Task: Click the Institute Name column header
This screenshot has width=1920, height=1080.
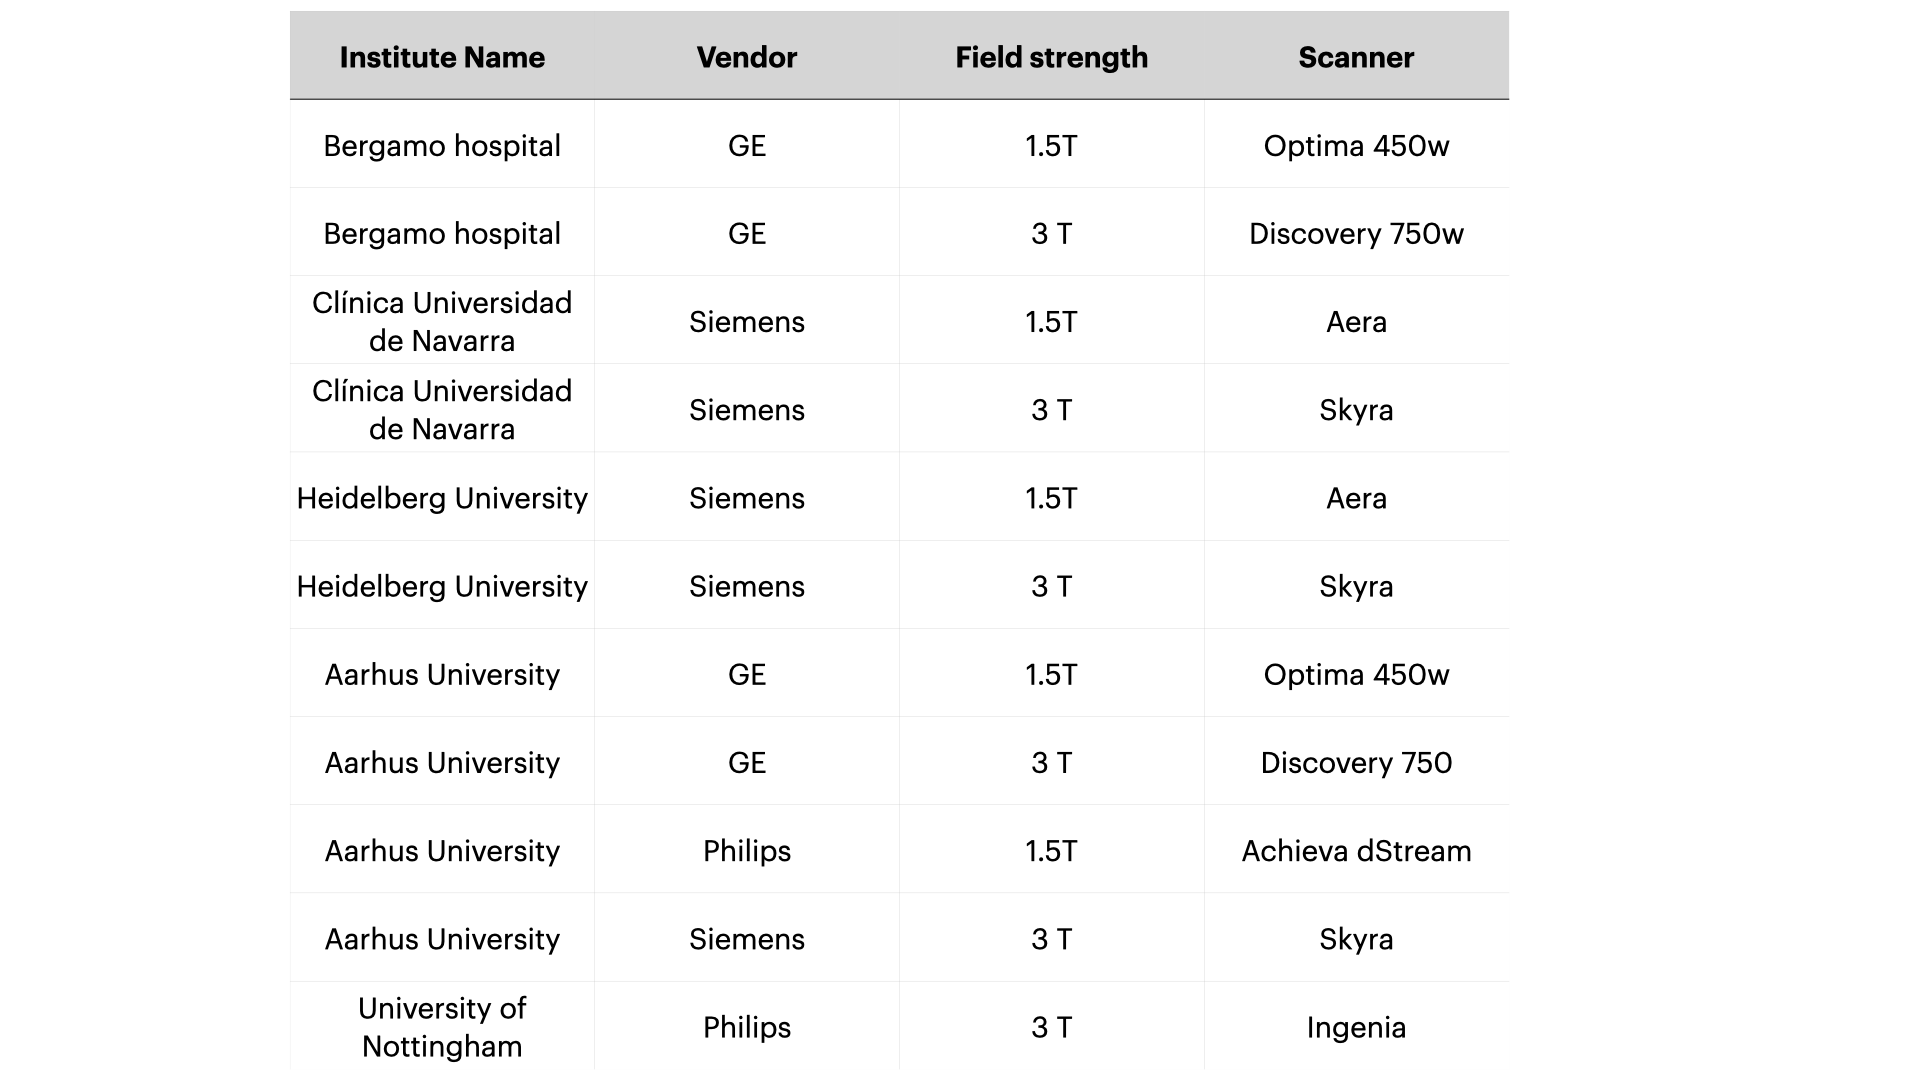Action: pyautogui.click(x=442, y=58)
